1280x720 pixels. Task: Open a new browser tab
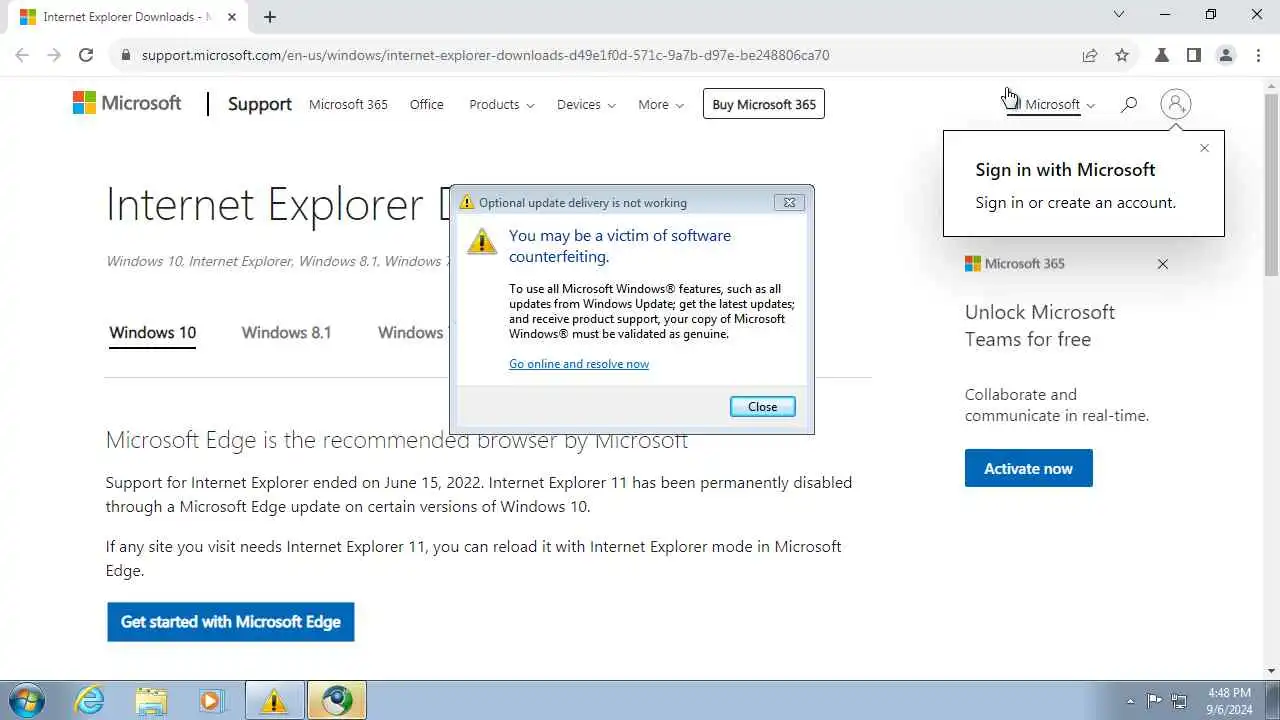pyautogui.click(x=270, y=17)
